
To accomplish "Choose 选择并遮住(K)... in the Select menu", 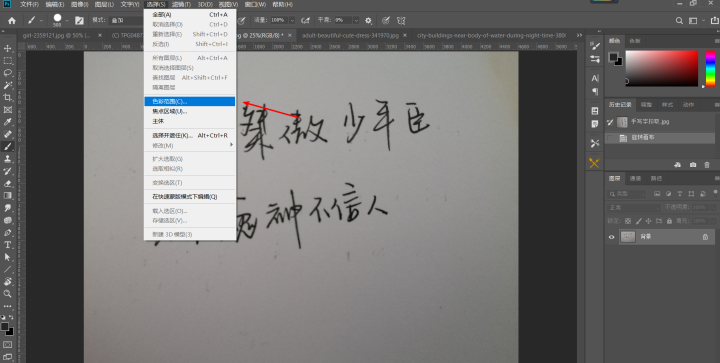I will tap(190, 135).
